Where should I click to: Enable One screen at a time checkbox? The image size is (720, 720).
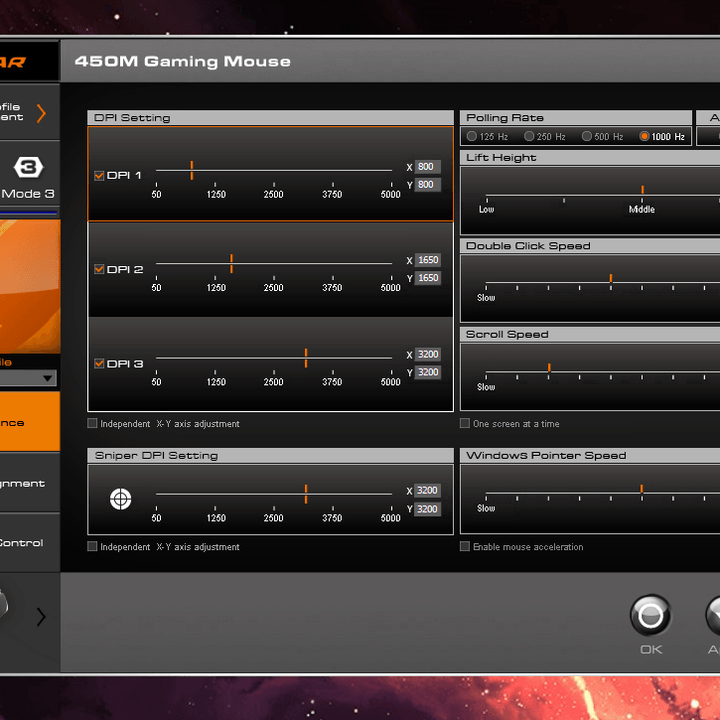pos(465,423)
